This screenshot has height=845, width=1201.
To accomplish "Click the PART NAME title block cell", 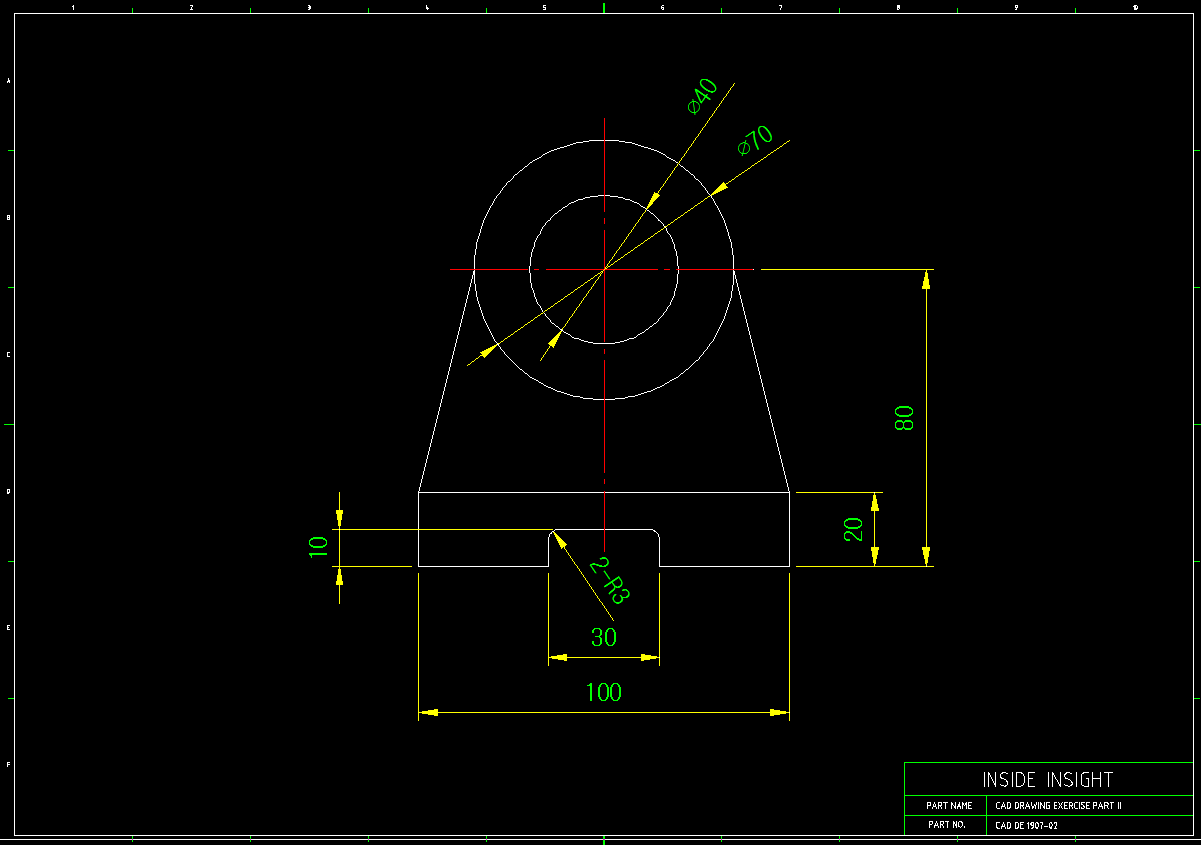I will tap(949, 805).
